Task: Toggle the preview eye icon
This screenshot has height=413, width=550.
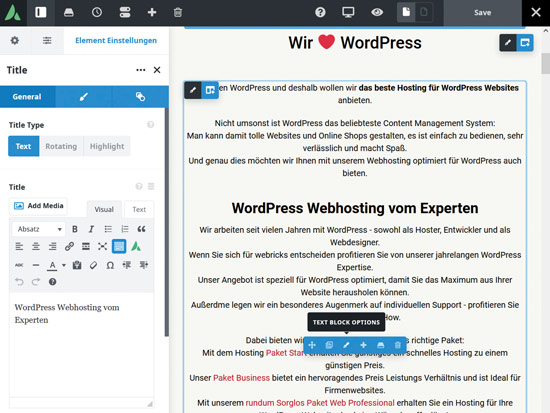Action: (x=377, y=13)
